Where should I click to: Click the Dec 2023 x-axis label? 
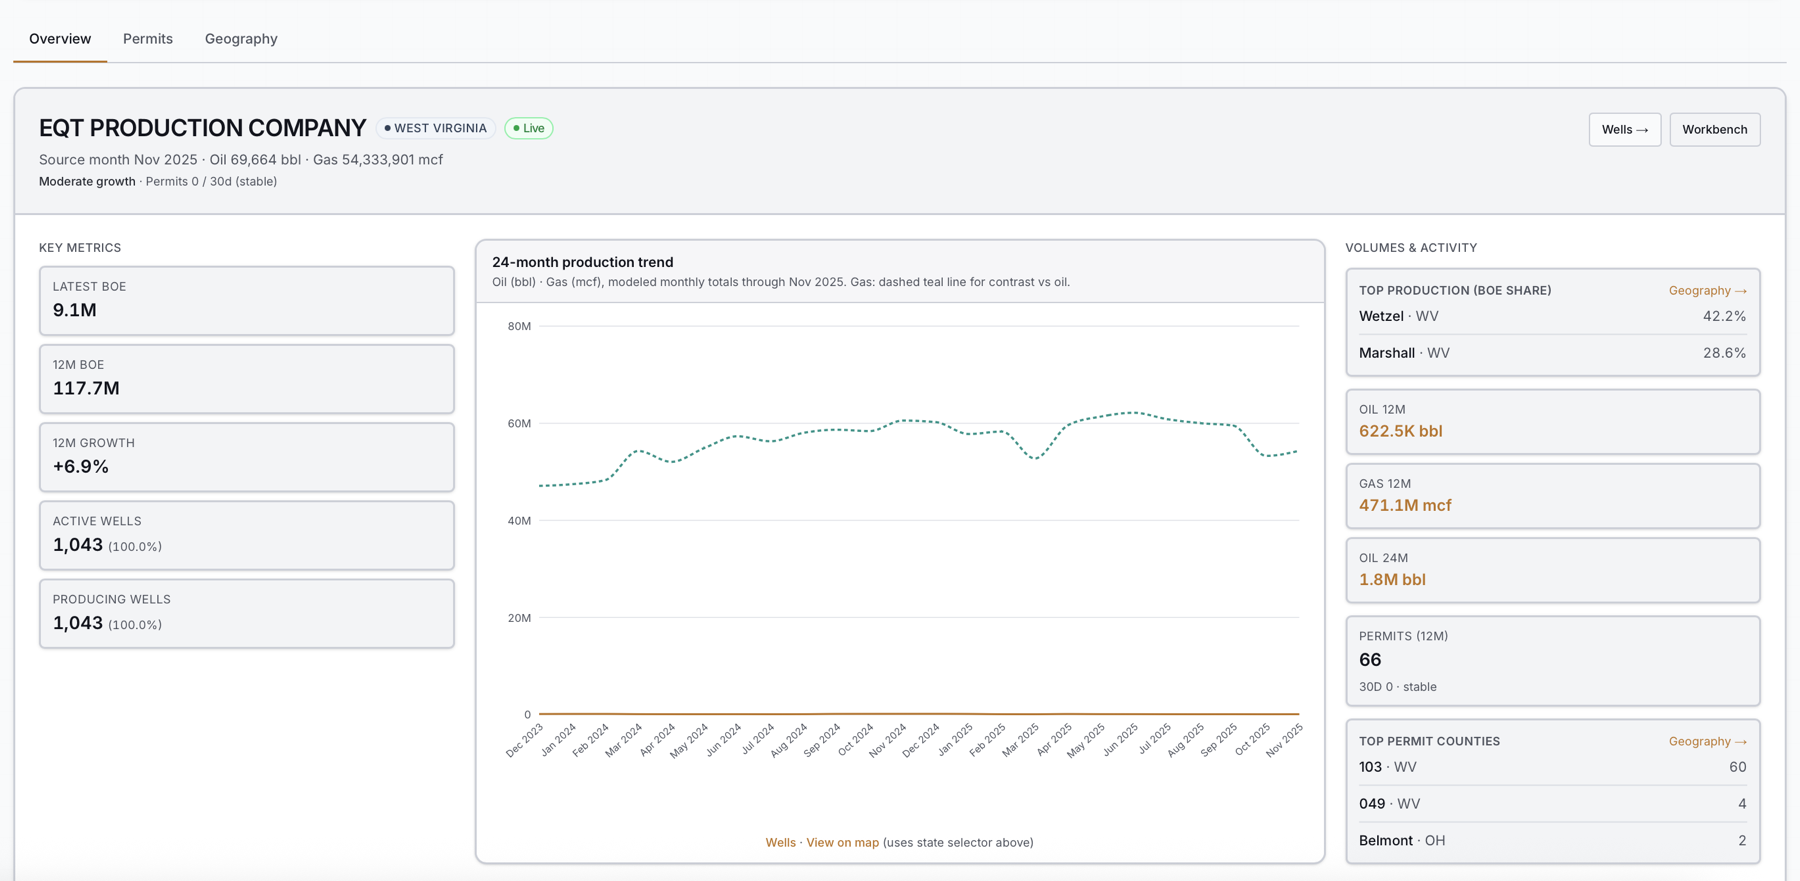point(524,741)
